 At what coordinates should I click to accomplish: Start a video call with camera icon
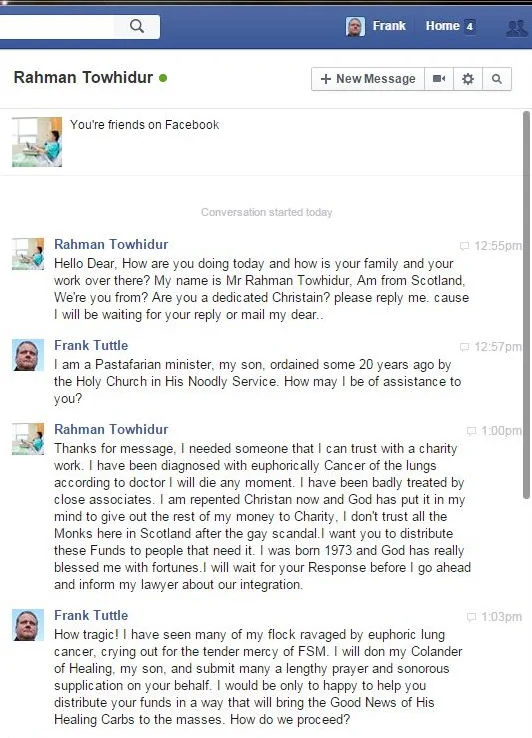[x=439, y=79]
